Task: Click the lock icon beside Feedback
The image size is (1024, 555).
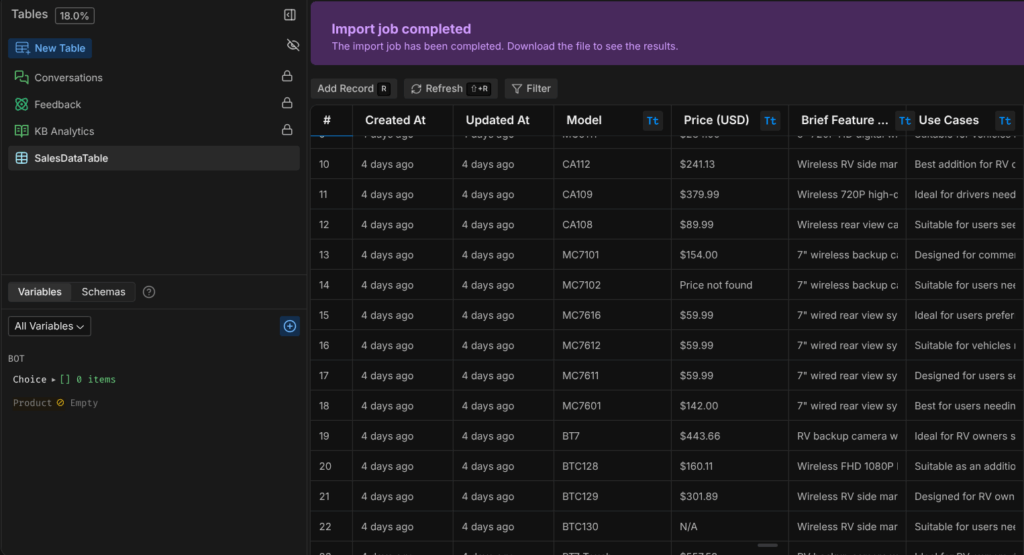Action: pos(287,103)
